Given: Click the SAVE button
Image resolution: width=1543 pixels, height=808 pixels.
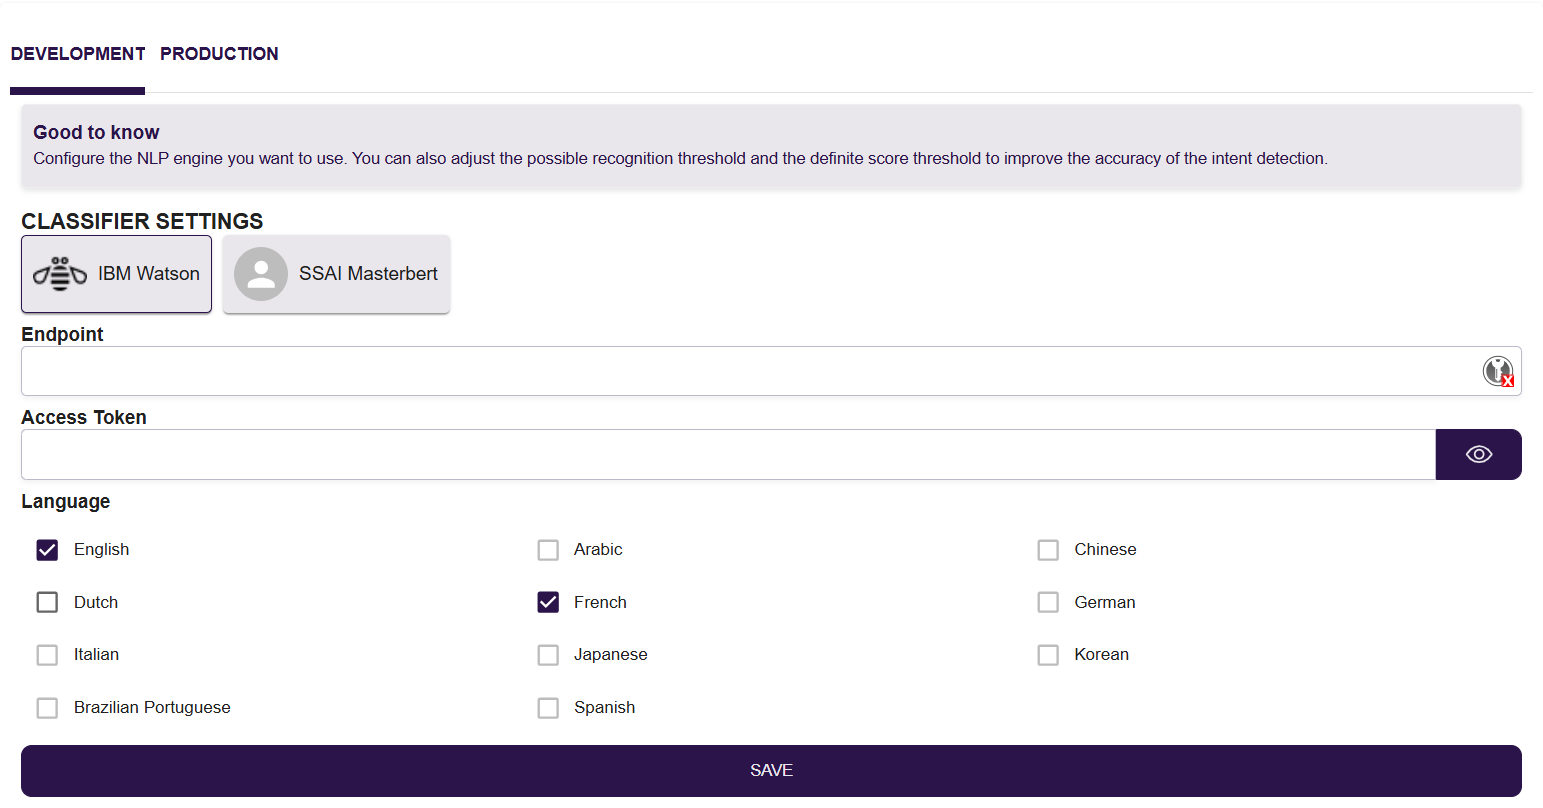Looking at the screenshot, I should point(771,771).
